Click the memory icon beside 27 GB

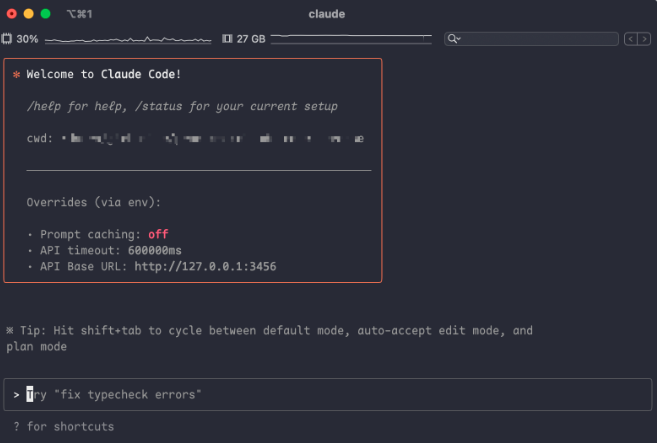(228, 39)
